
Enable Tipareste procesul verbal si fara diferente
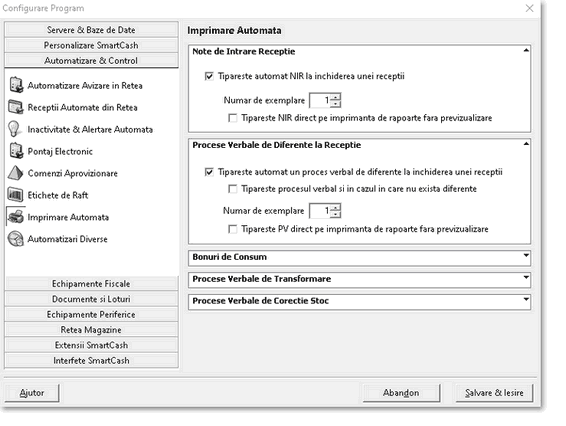tap(233, 189)
